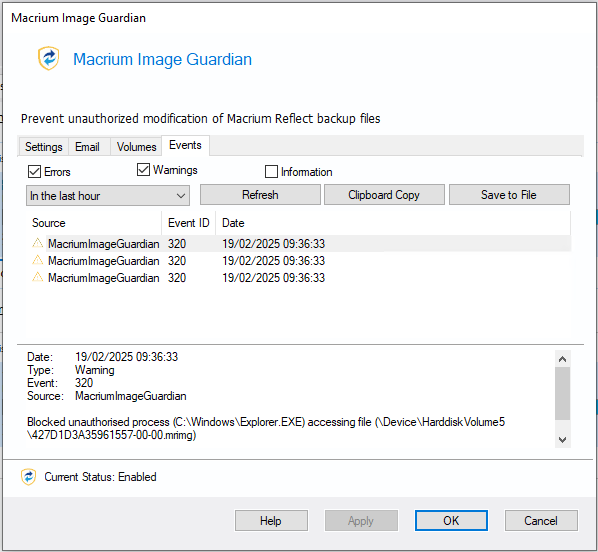Sort events by the Source column header
This screenshot has height=552, width=598.
coord(95,223)
